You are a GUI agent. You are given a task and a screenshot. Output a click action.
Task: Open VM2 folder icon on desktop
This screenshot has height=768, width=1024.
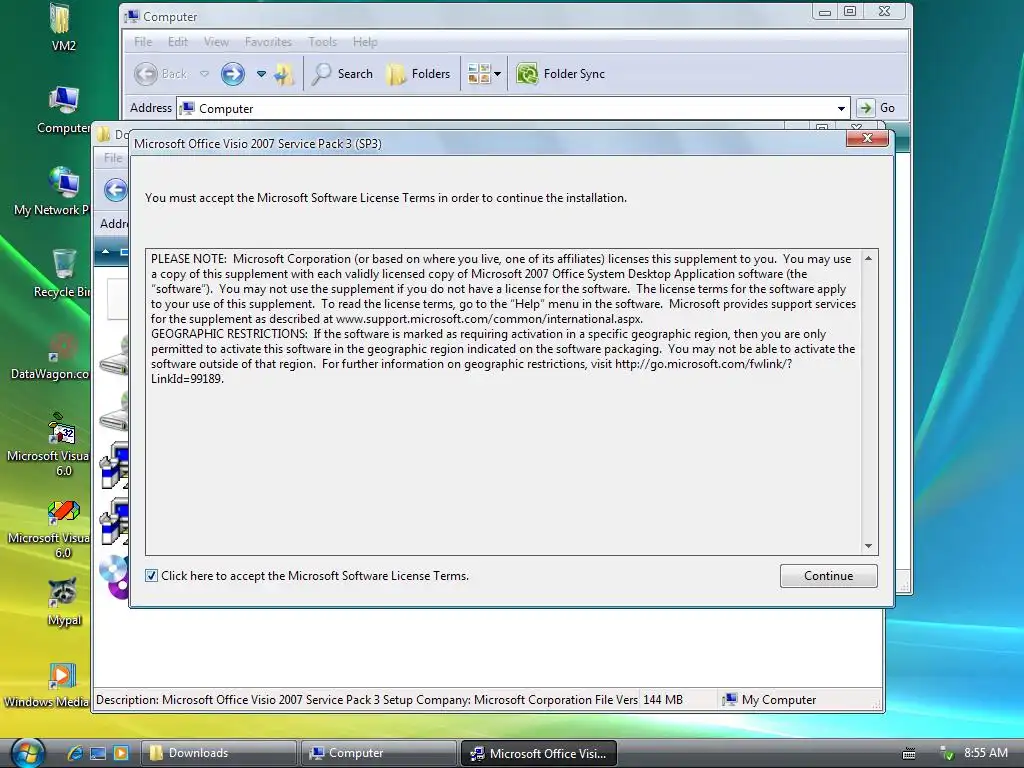click(x=63, y=26)
